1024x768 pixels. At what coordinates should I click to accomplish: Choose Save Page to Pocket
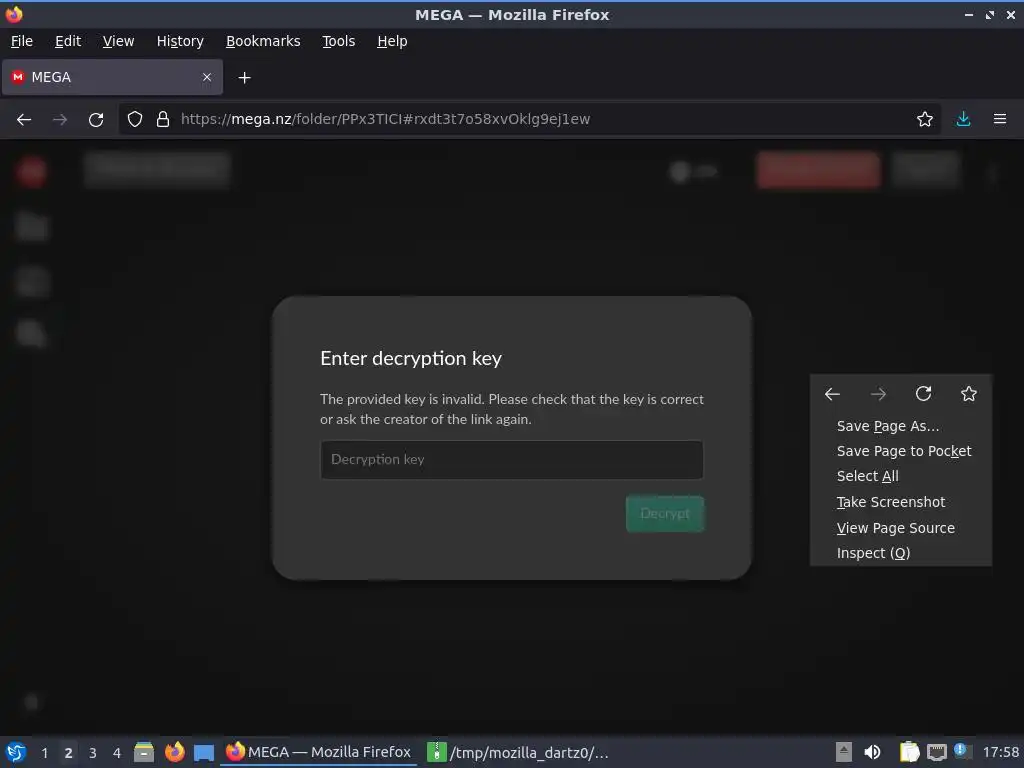[x=901, y=451]
